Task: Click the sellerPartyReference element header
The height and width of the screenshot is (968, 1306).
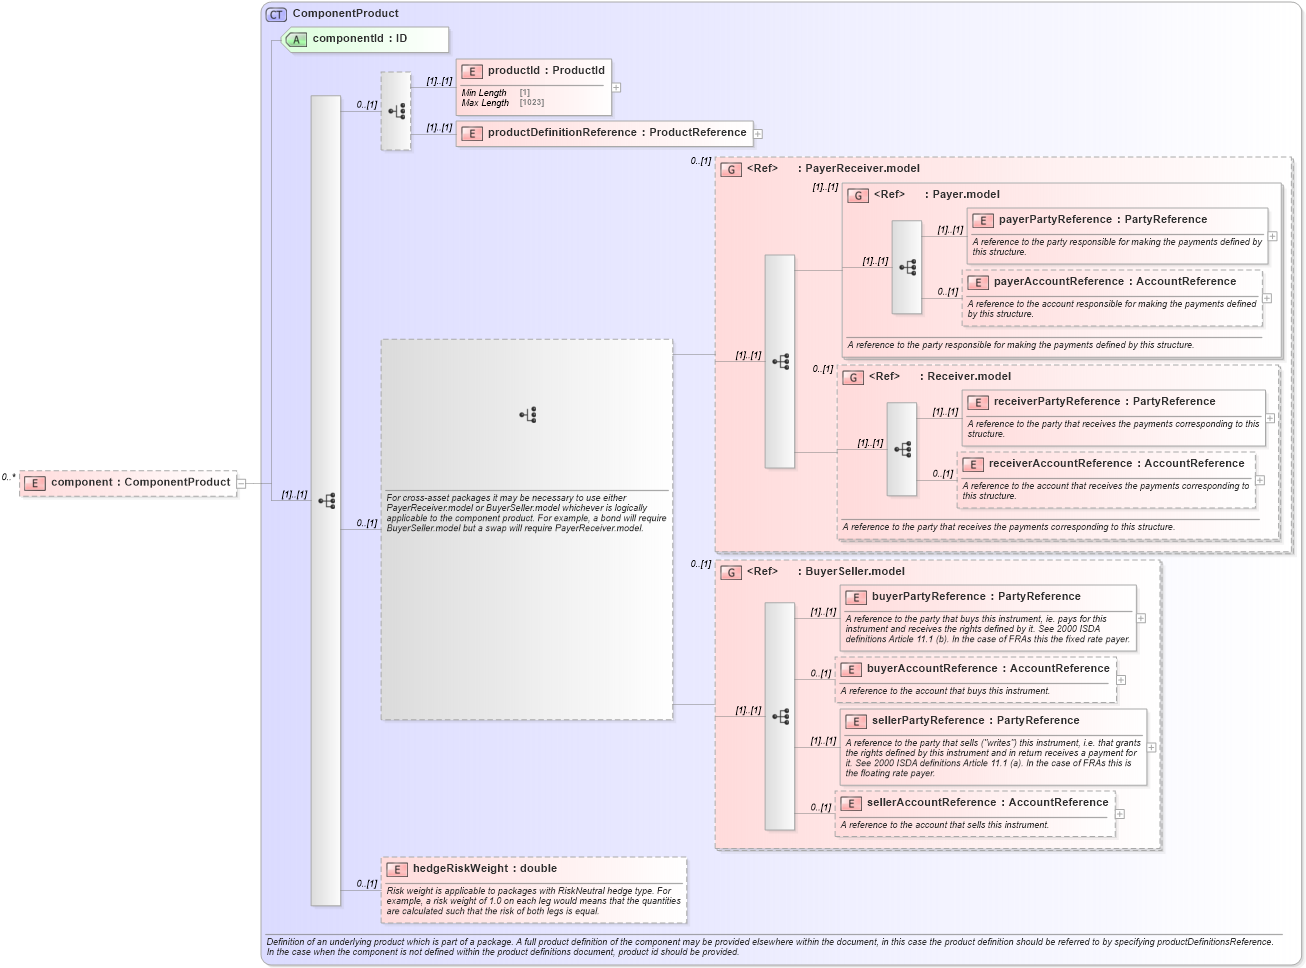Action: [975, 720]
